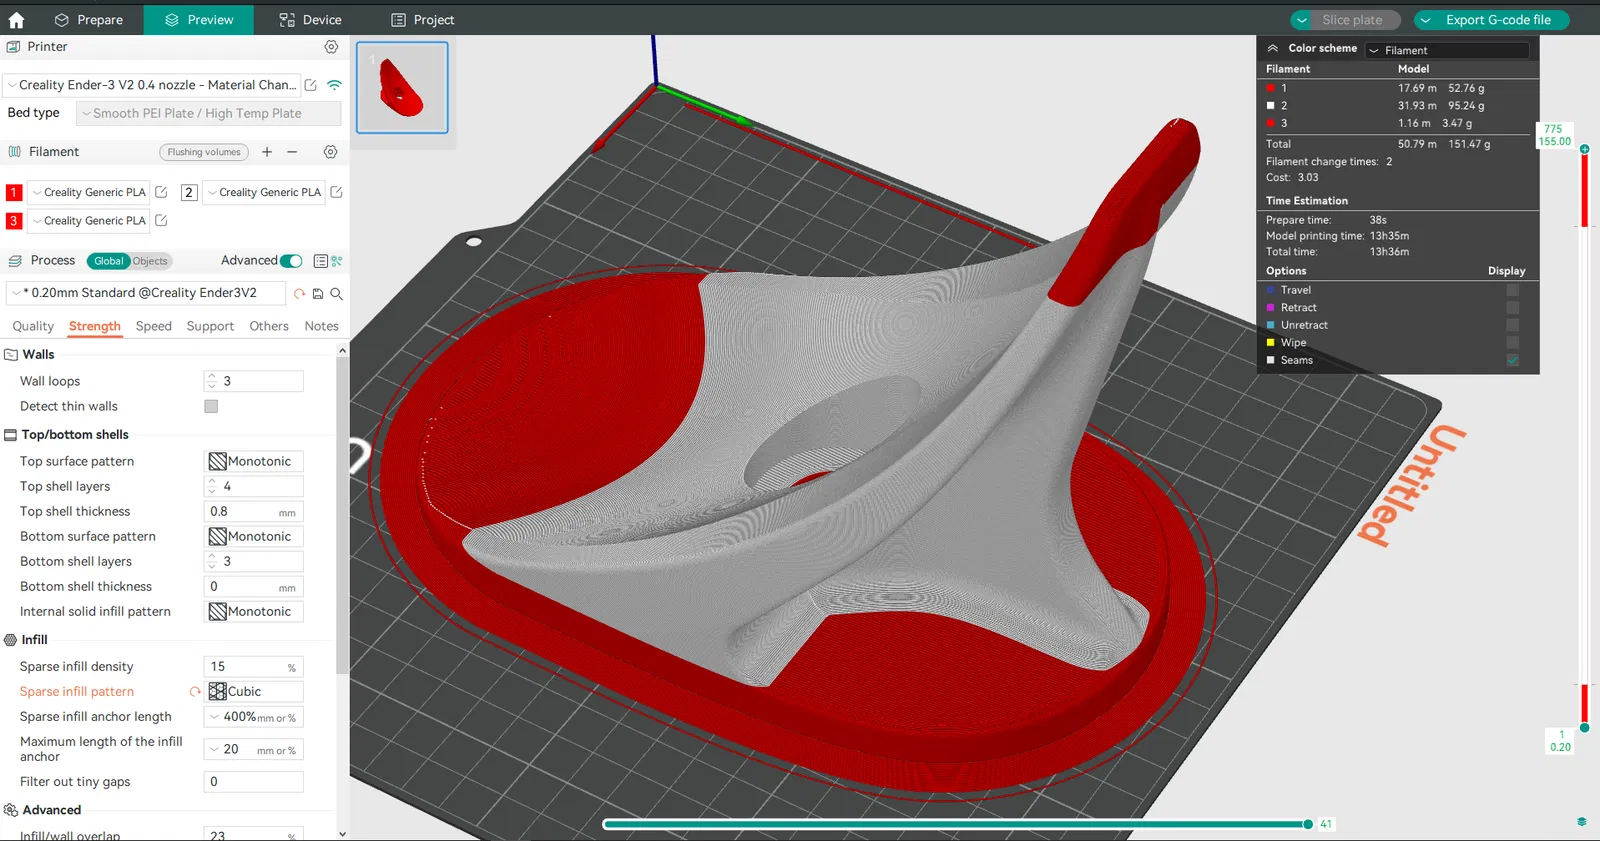Open the Bed type dropdown

[x=209, y=113]
